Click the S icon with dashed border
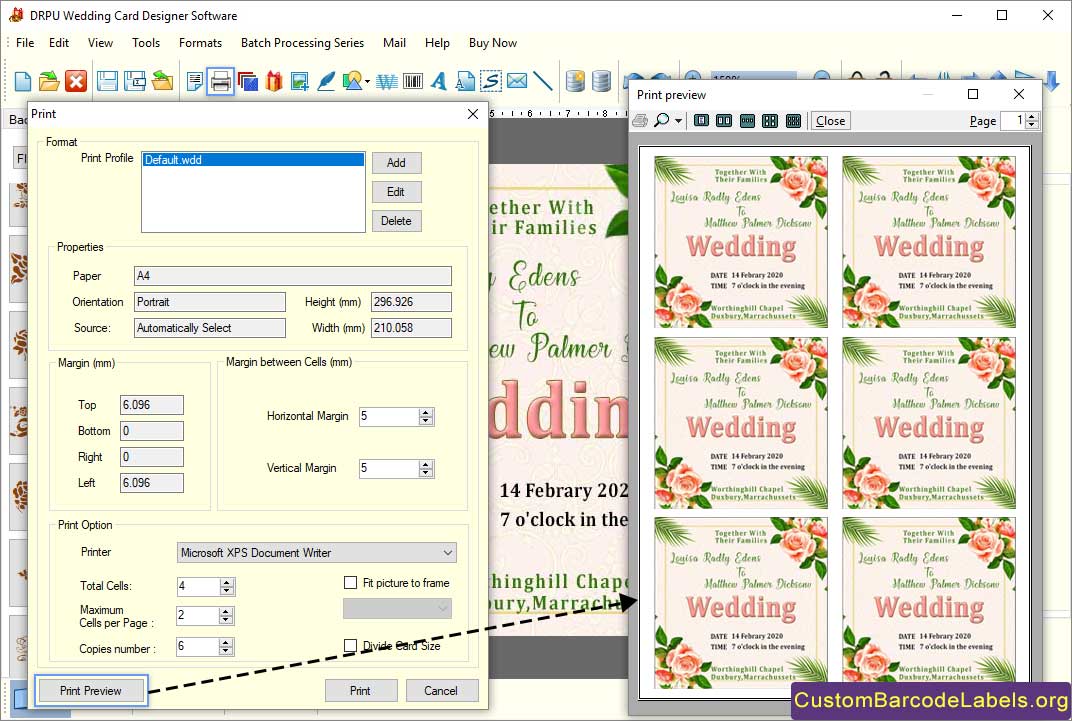 [x=491, y=81]
